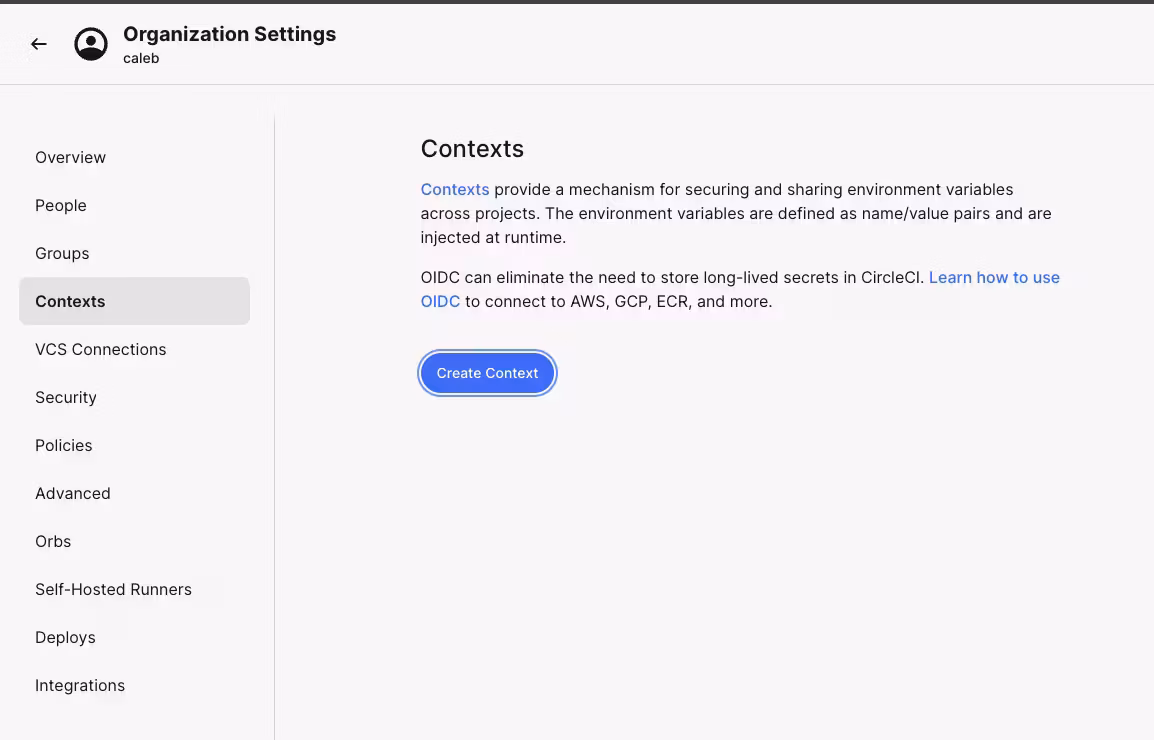Select the Integrations sidebar item
The image size is (1154, 740).
(80, 685)
